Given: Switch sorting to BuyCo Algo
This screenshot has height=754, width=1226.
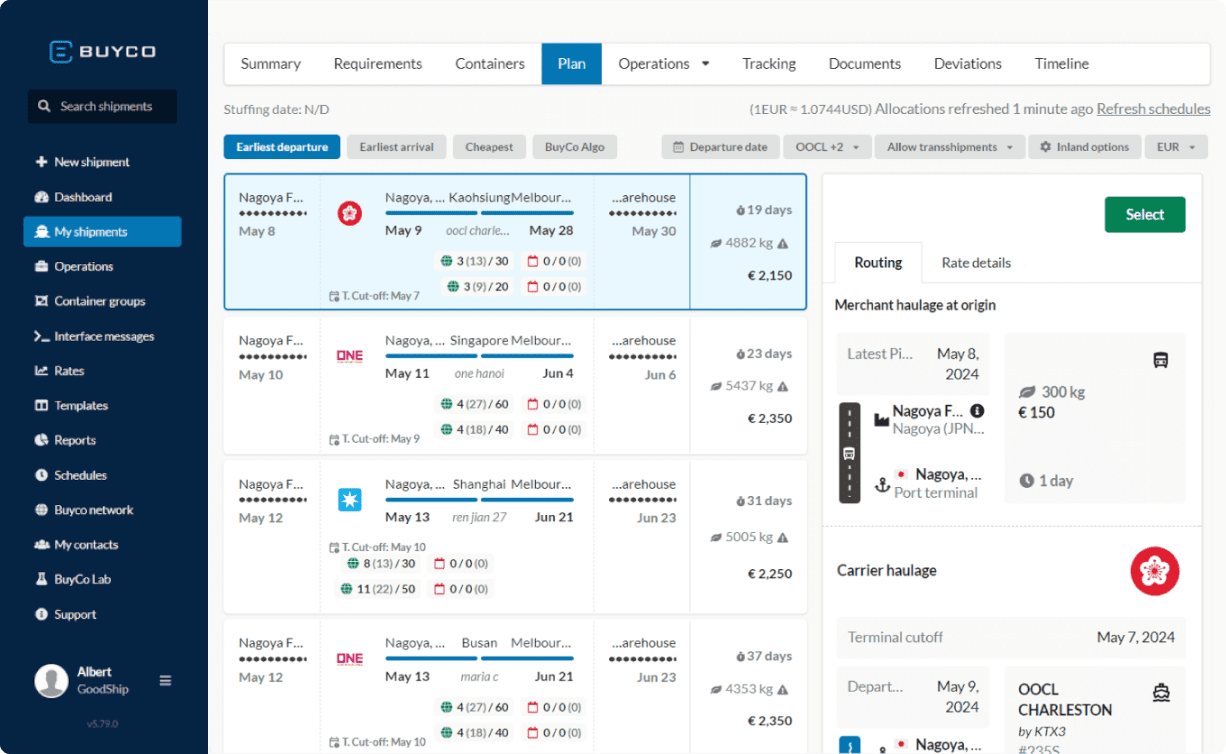Looking at the screenshot, I should 575,146.
